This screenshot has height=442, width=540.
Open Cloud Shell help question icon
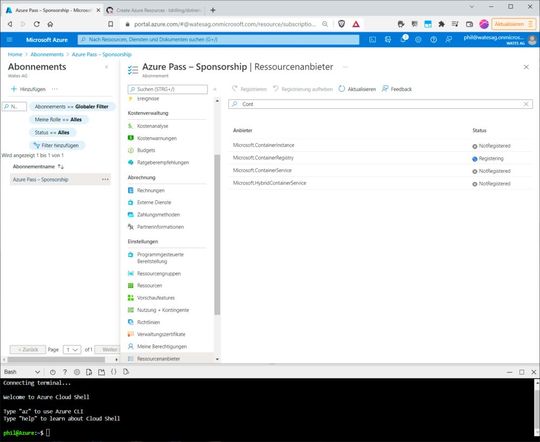[x=65, y=372]
